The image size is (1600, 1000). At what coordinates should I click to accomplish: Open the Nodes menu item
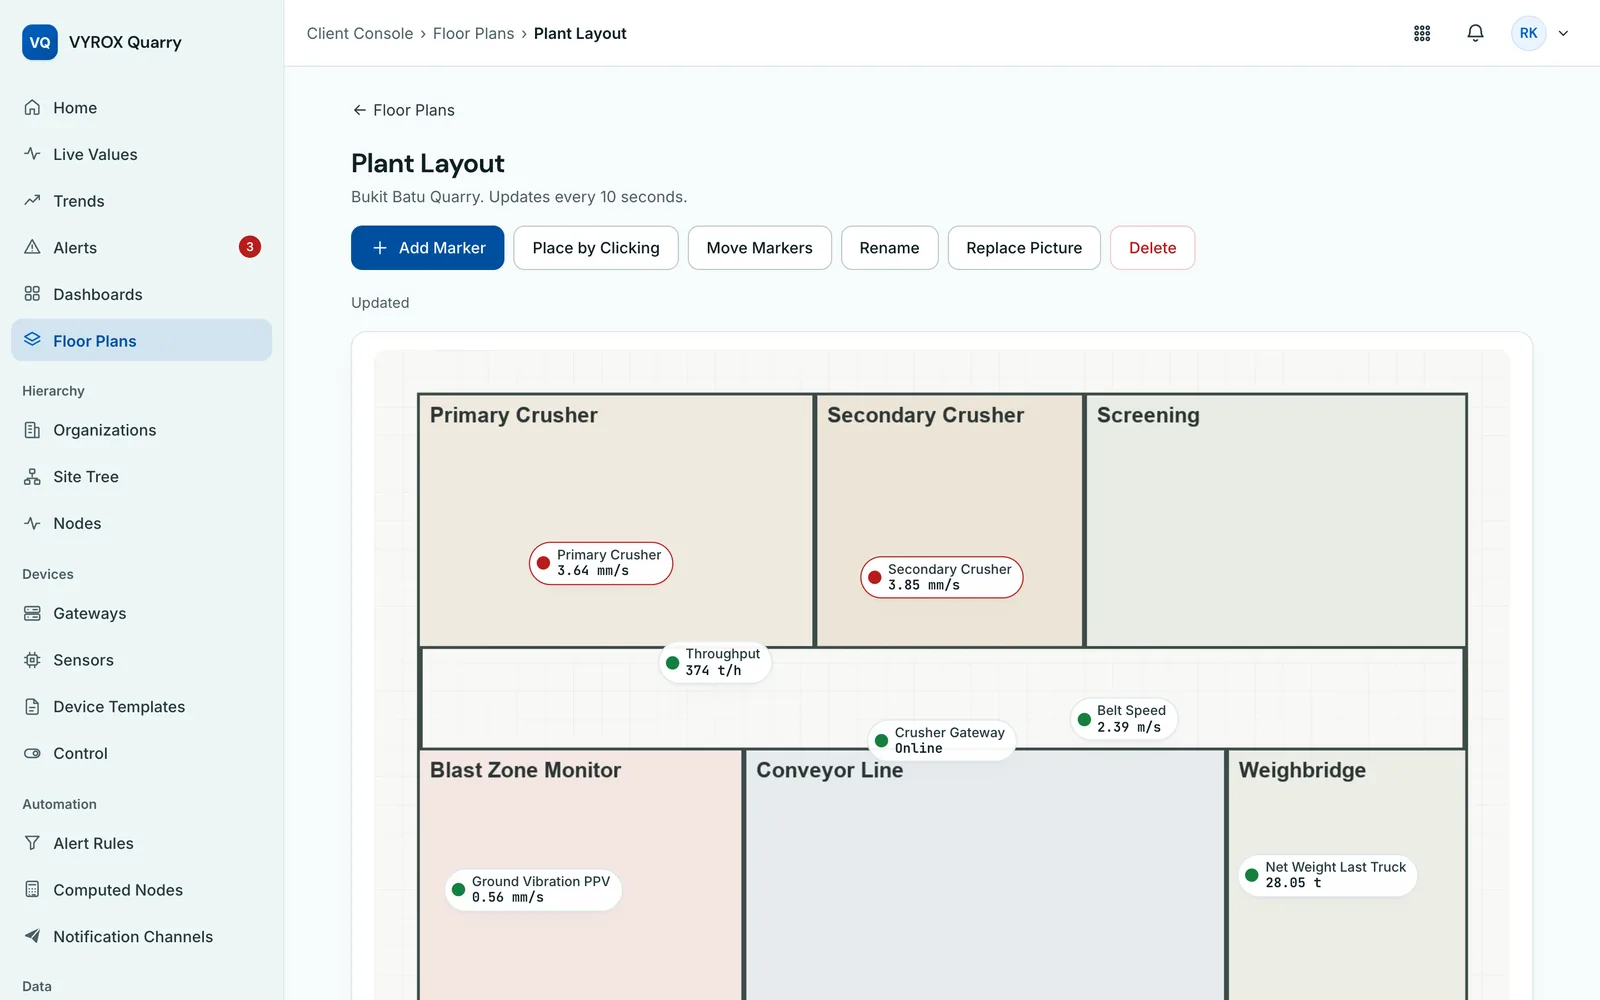141,523
